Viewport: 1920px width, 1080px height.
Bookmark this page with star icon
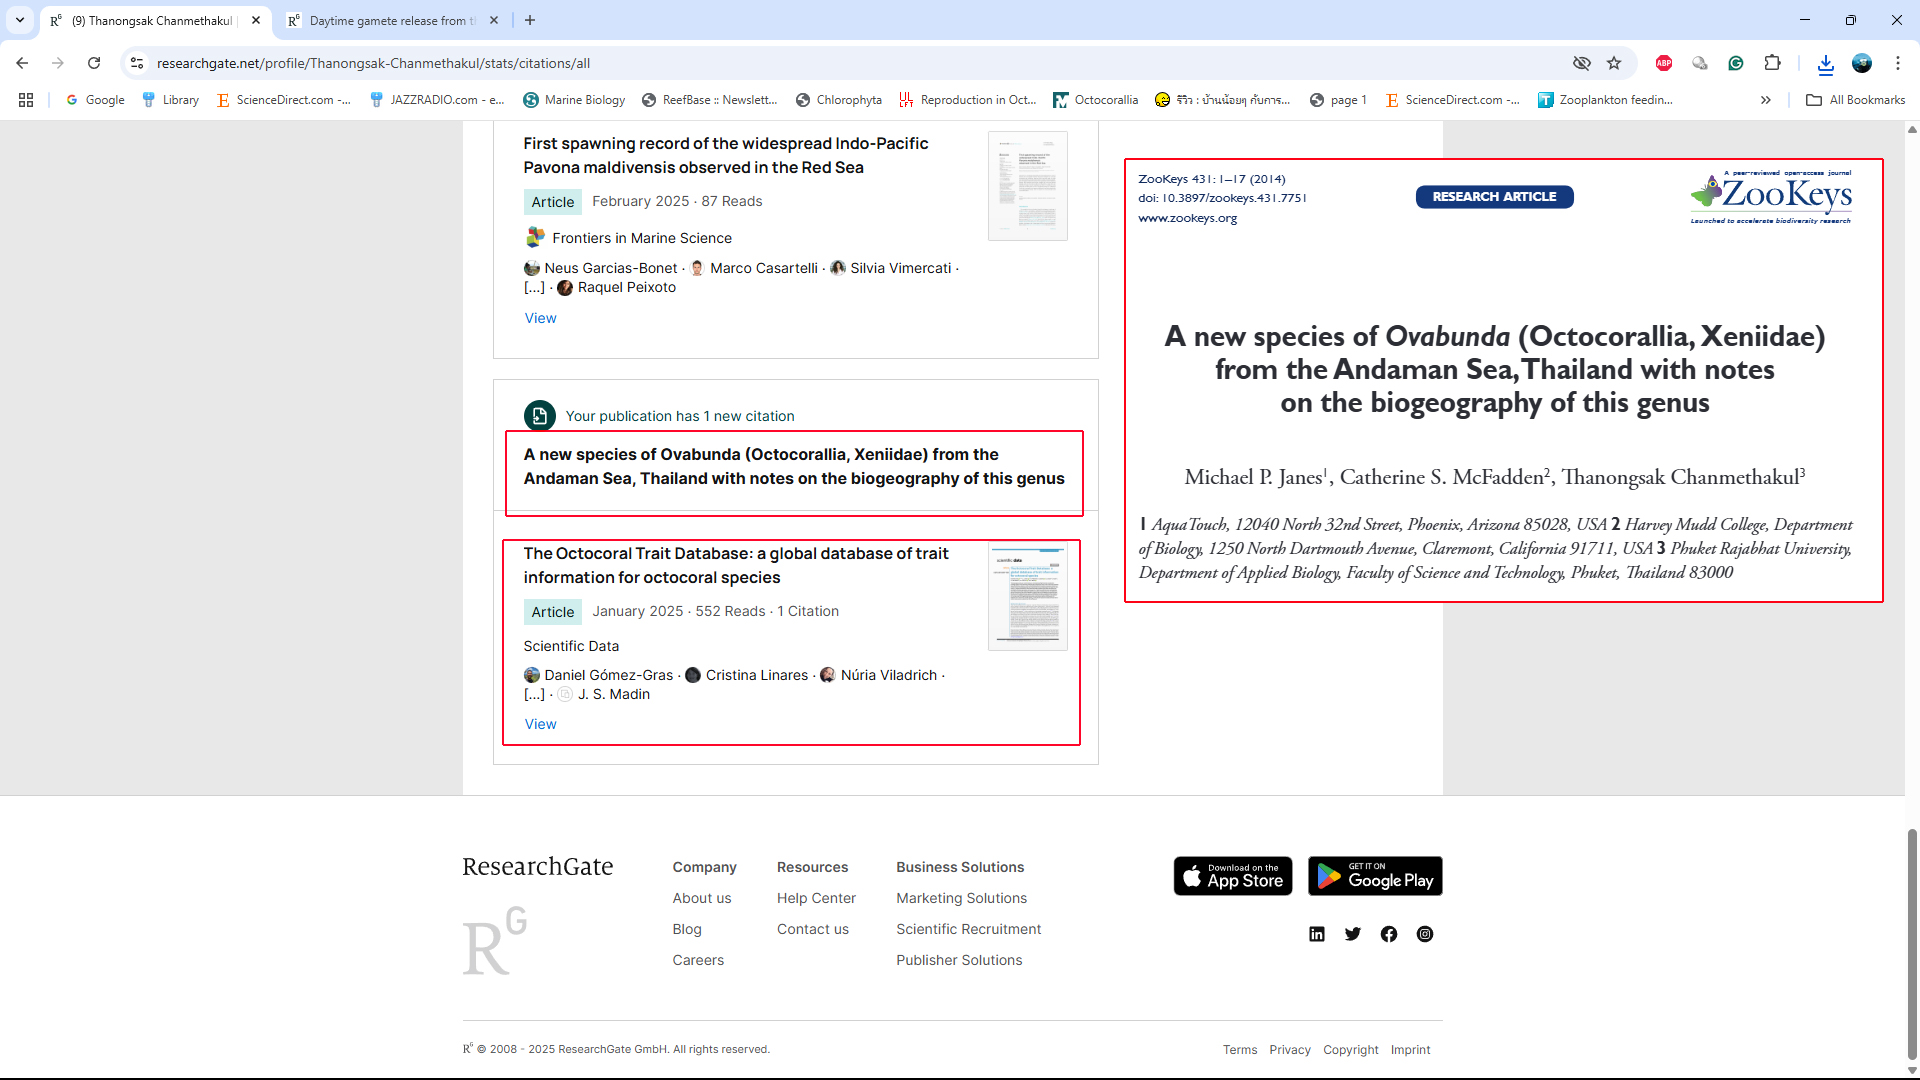[1613, 63]
